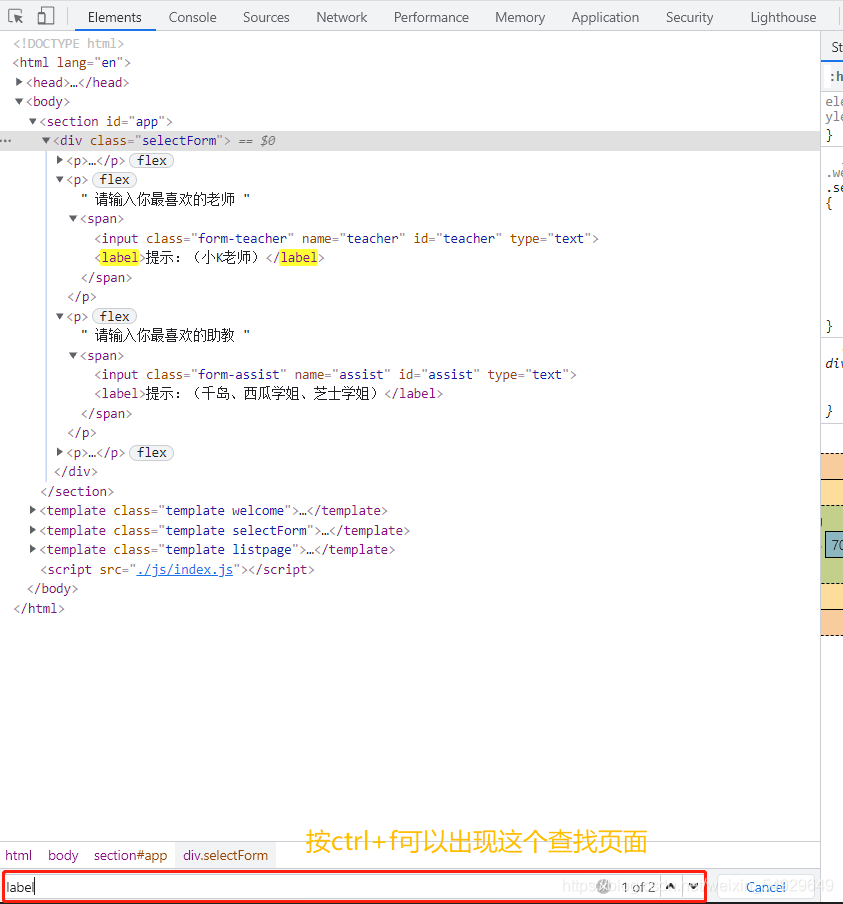Toggle the flex badge on the last p element
This screenshot has width=843, height=904.
point(152,453)
